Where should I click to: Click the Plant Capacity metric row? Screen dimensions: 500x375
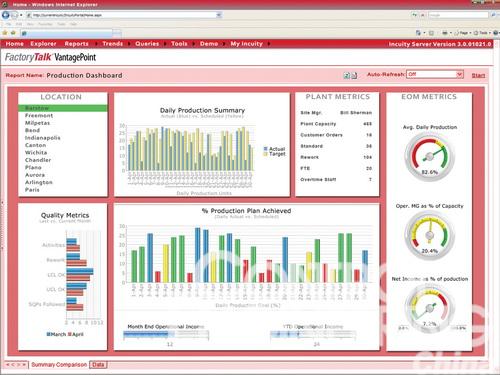point(336,124)
